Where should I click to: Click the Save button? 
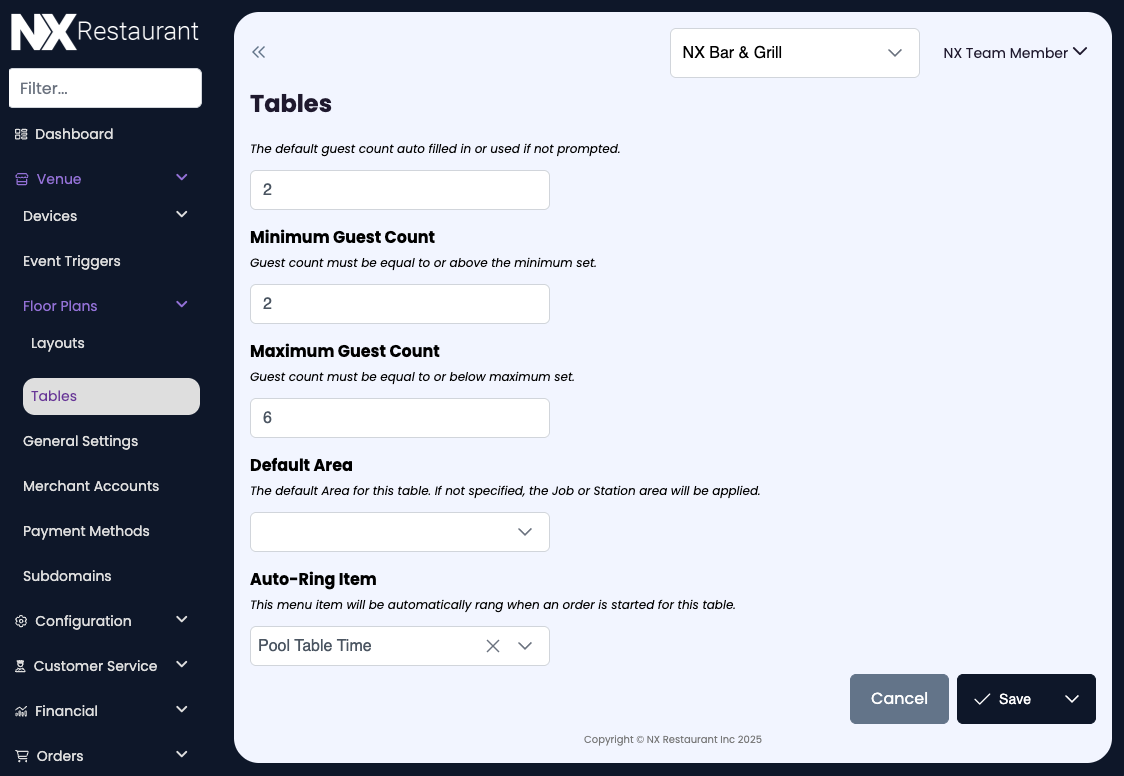pyautogui.click(x=1004, y=699)
